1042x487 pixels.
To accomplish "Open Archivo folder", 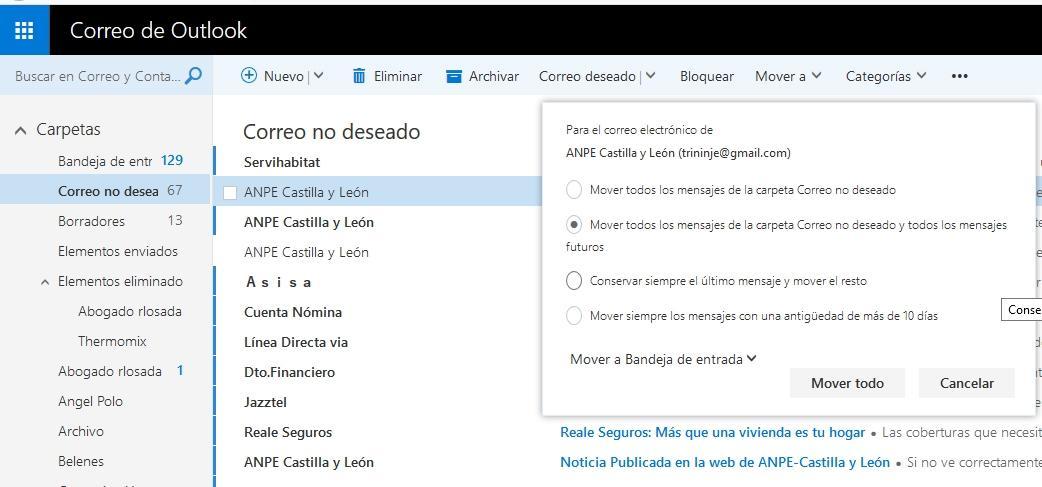I will click(80, 431).
